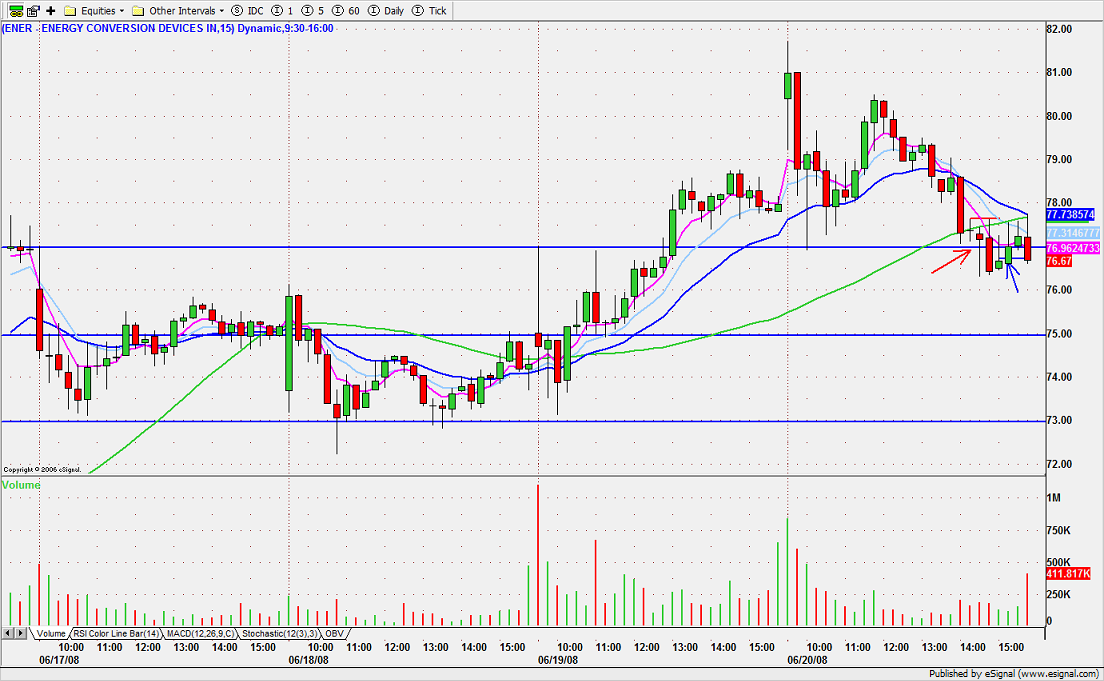
Task: Select the IDC symbol button
Action: point(247,11)
